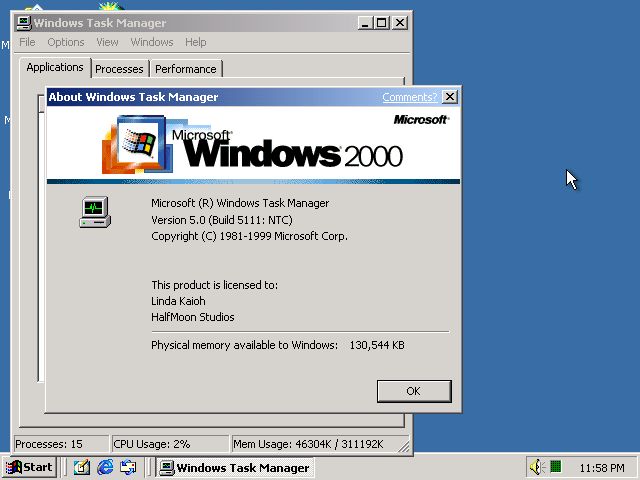Image resolution: width=640 pixels, height=480 pixels.
Task: Open the Help menu in Task Manager
Action: coord(196,42)
